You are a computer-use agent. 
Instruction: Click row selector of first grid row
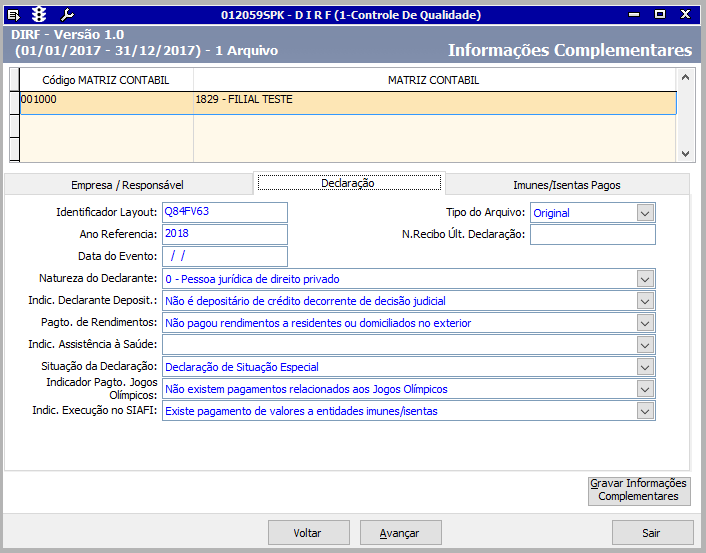point(15,103)
